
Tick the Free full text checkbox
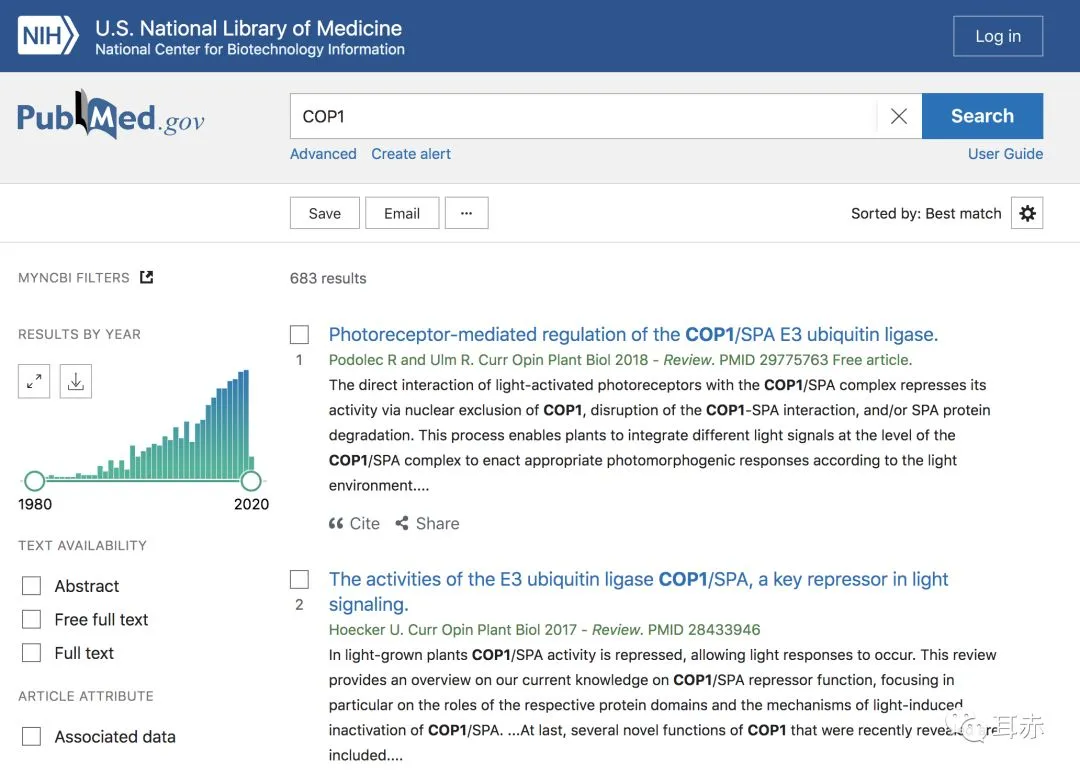coord(32,620)
